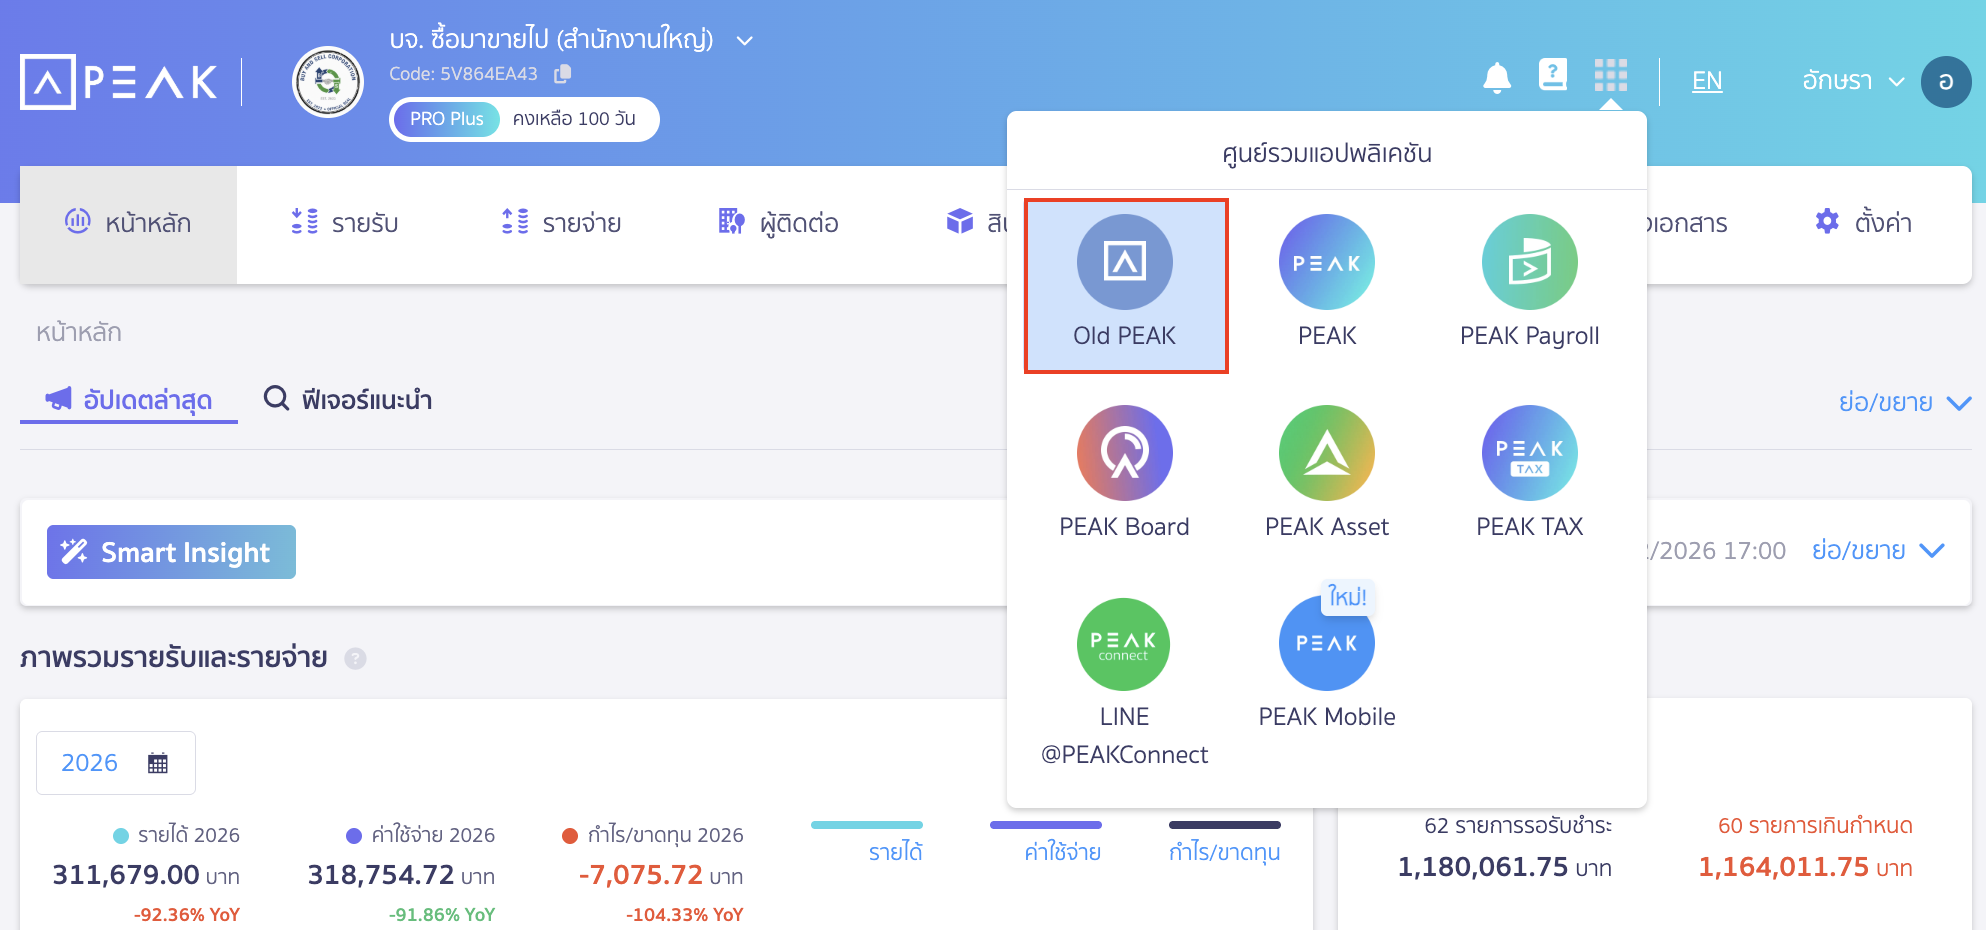1986x930 pixels.
Task: Open the ตั้งค่า settings menu
Action: [x=1864, y=223]
